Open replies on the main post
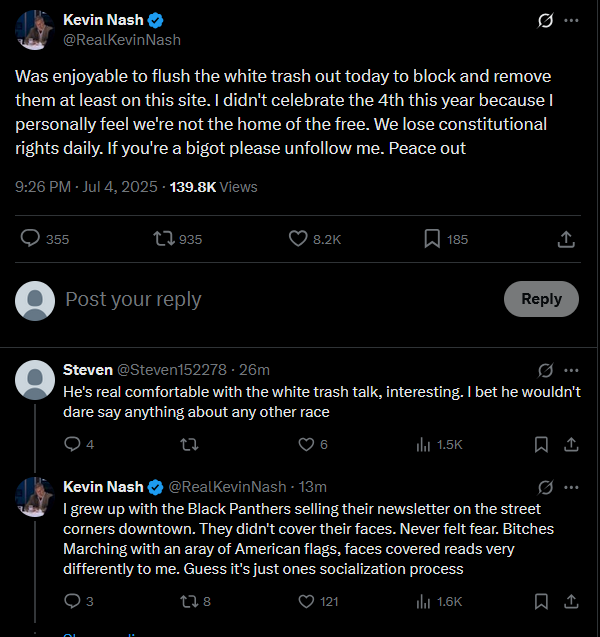Screen dimensions: 600x637 pyautogui.click(x=31, y=239)
